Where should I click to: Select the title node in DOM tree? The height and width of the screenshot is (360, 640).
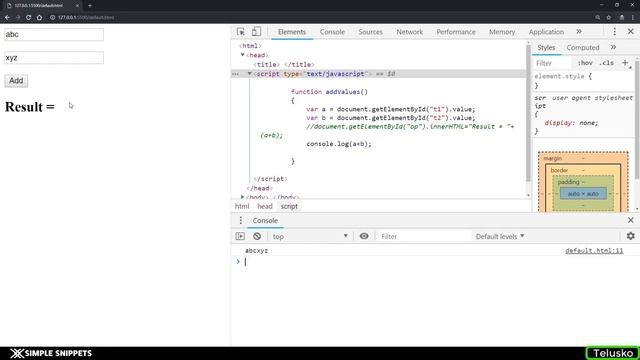point(284,64)
